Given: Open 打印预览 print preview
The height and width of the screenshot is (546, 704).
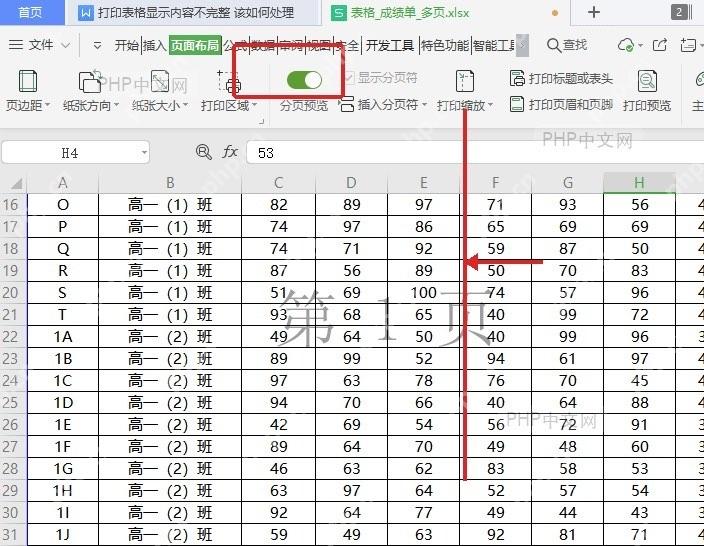Looking at the screenshot, I should [x=647, y=91].
